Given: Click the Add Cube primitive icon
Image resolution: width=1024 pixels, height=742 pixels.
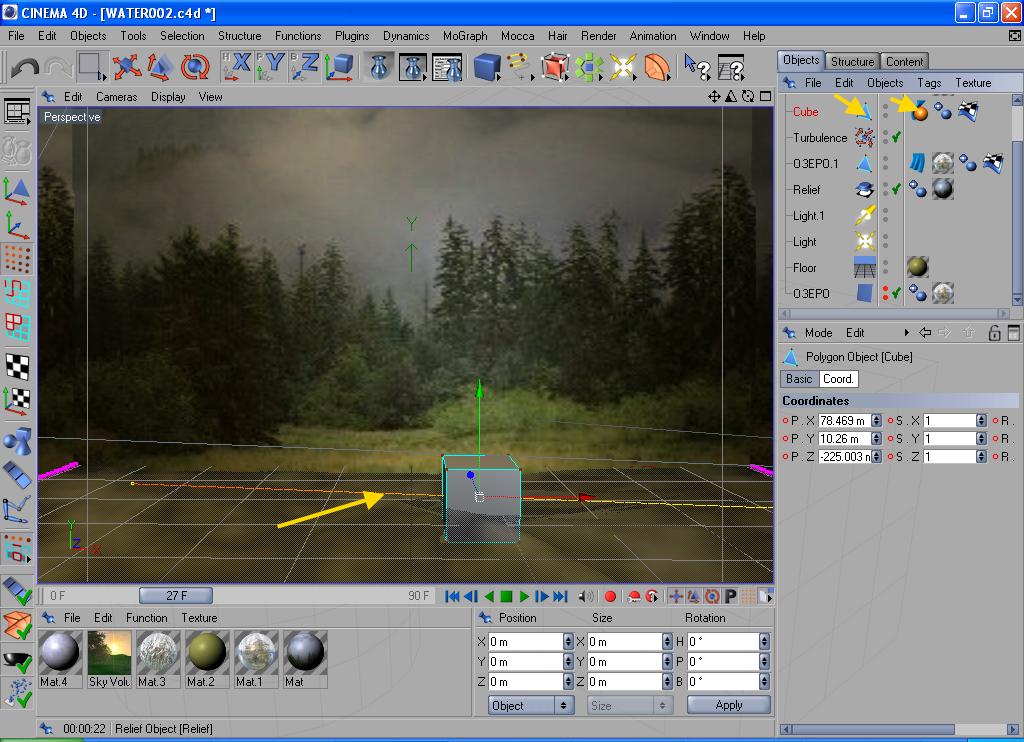Looking at the screenshot, I should [486, 67].
